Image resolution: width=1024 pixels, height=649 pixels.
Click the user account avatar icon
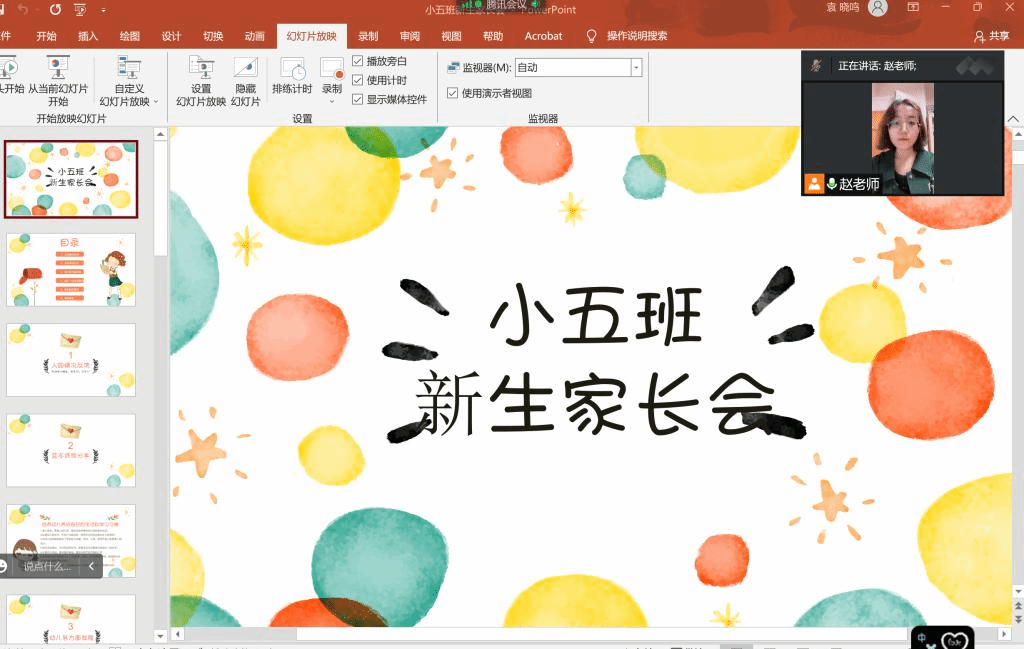point(878,8)
